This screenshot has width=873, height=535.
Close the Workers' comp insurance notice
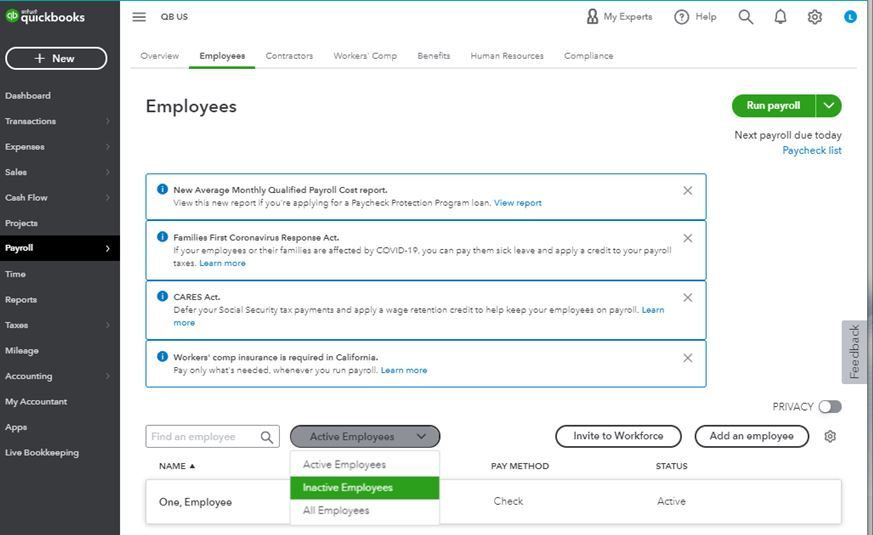click(x=688, y=357)
